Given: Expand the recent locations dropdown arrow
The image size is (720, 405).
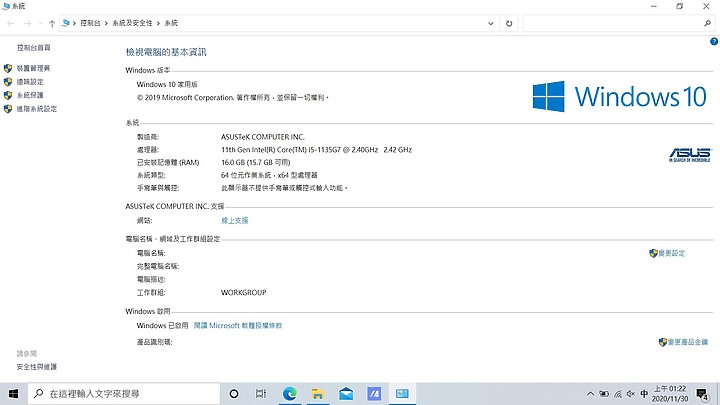Looking at the screenshot, I should click(39, 23).
